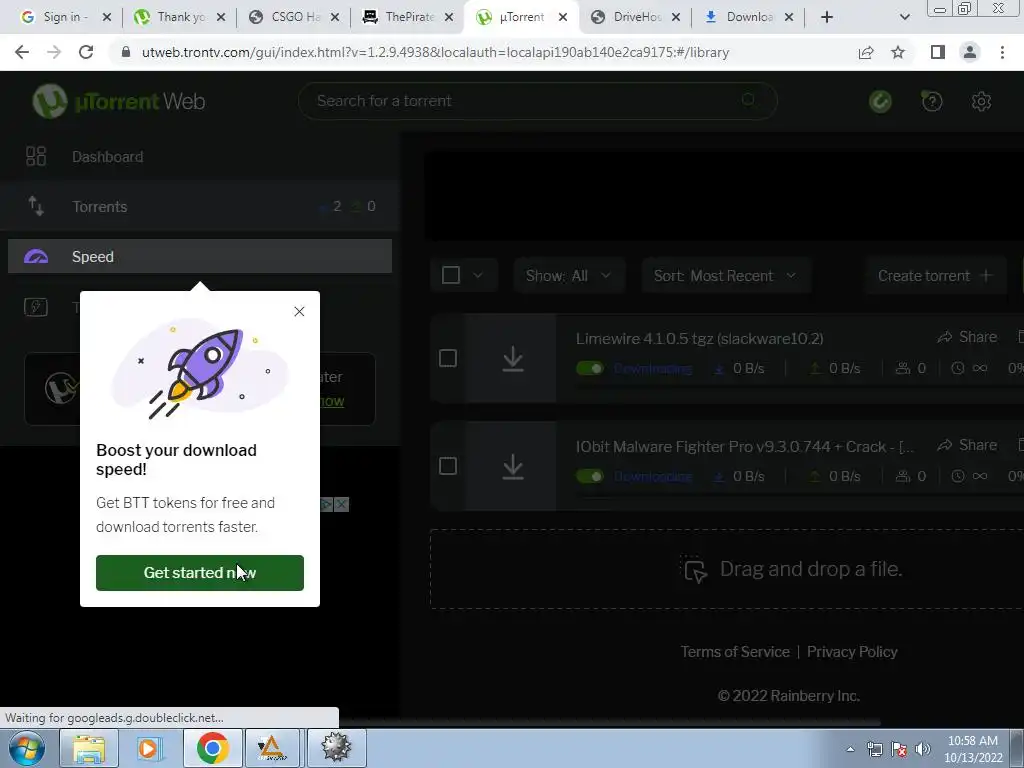This screenshot has height=768, width=1024.
Task: Focus the Search for a torrent field
Action: coord(537,101)
